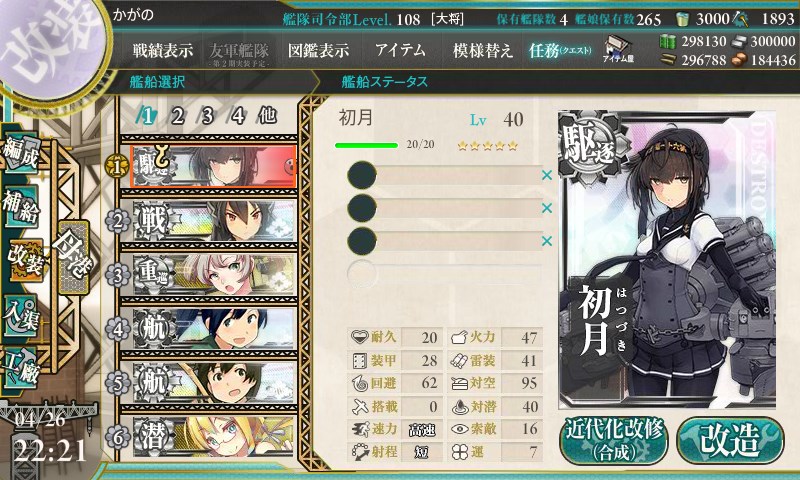Select the submarine in slot 6
Image resolution: width=800 pixels, height=480 pixels.
[213, 437]
